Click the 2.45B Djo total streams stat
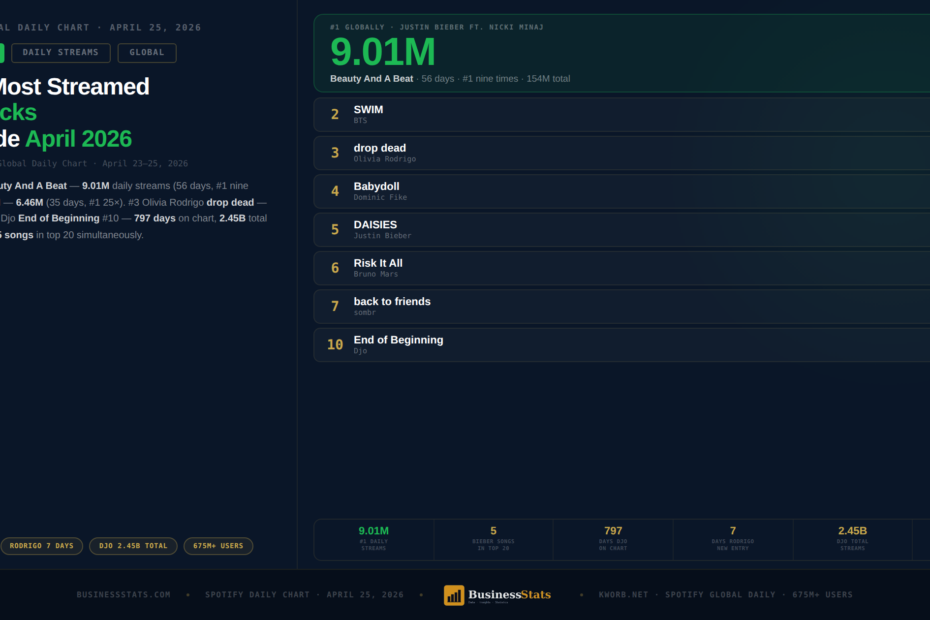This screenshot has width=930, height=620. [852, 539]
